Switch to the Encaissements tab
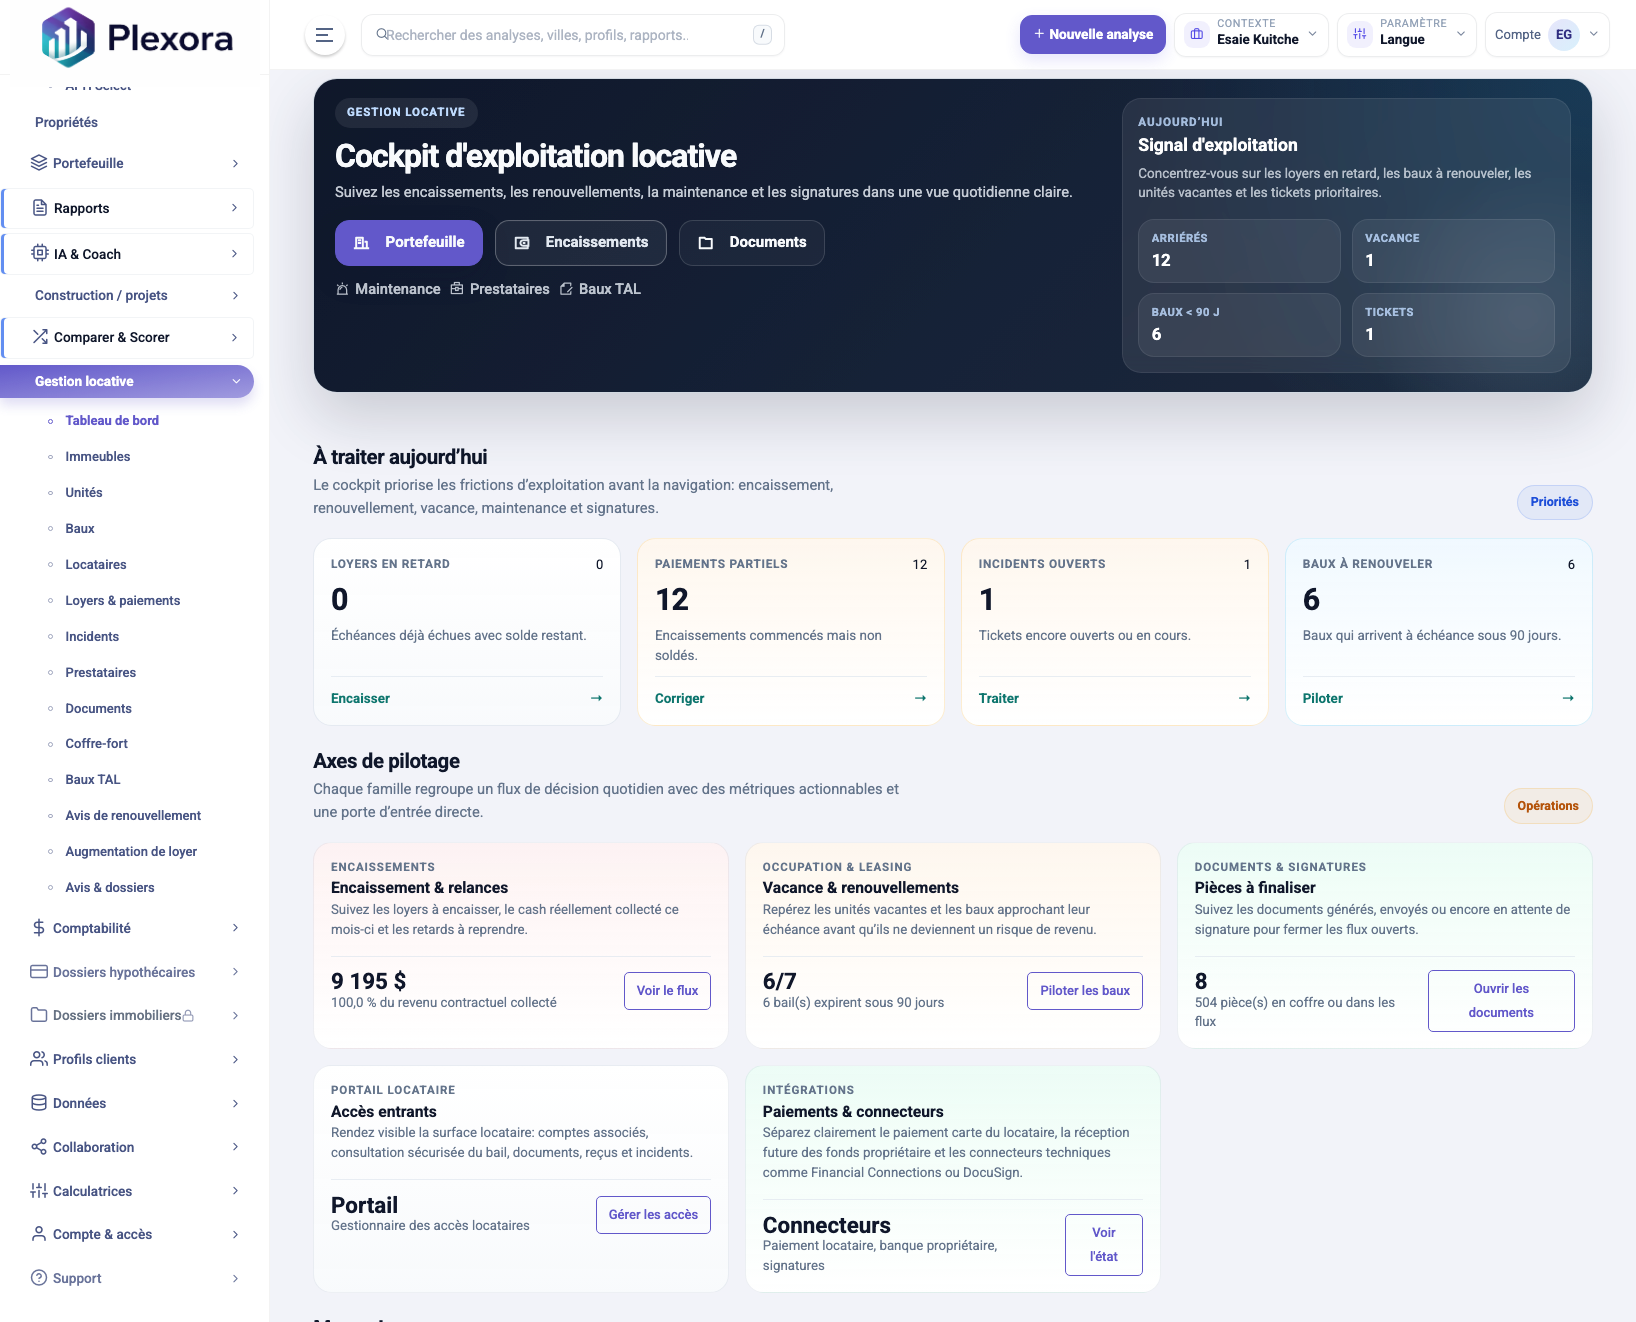The height and width of the screenshot is (1322, 1636). (x=580, y=243)
